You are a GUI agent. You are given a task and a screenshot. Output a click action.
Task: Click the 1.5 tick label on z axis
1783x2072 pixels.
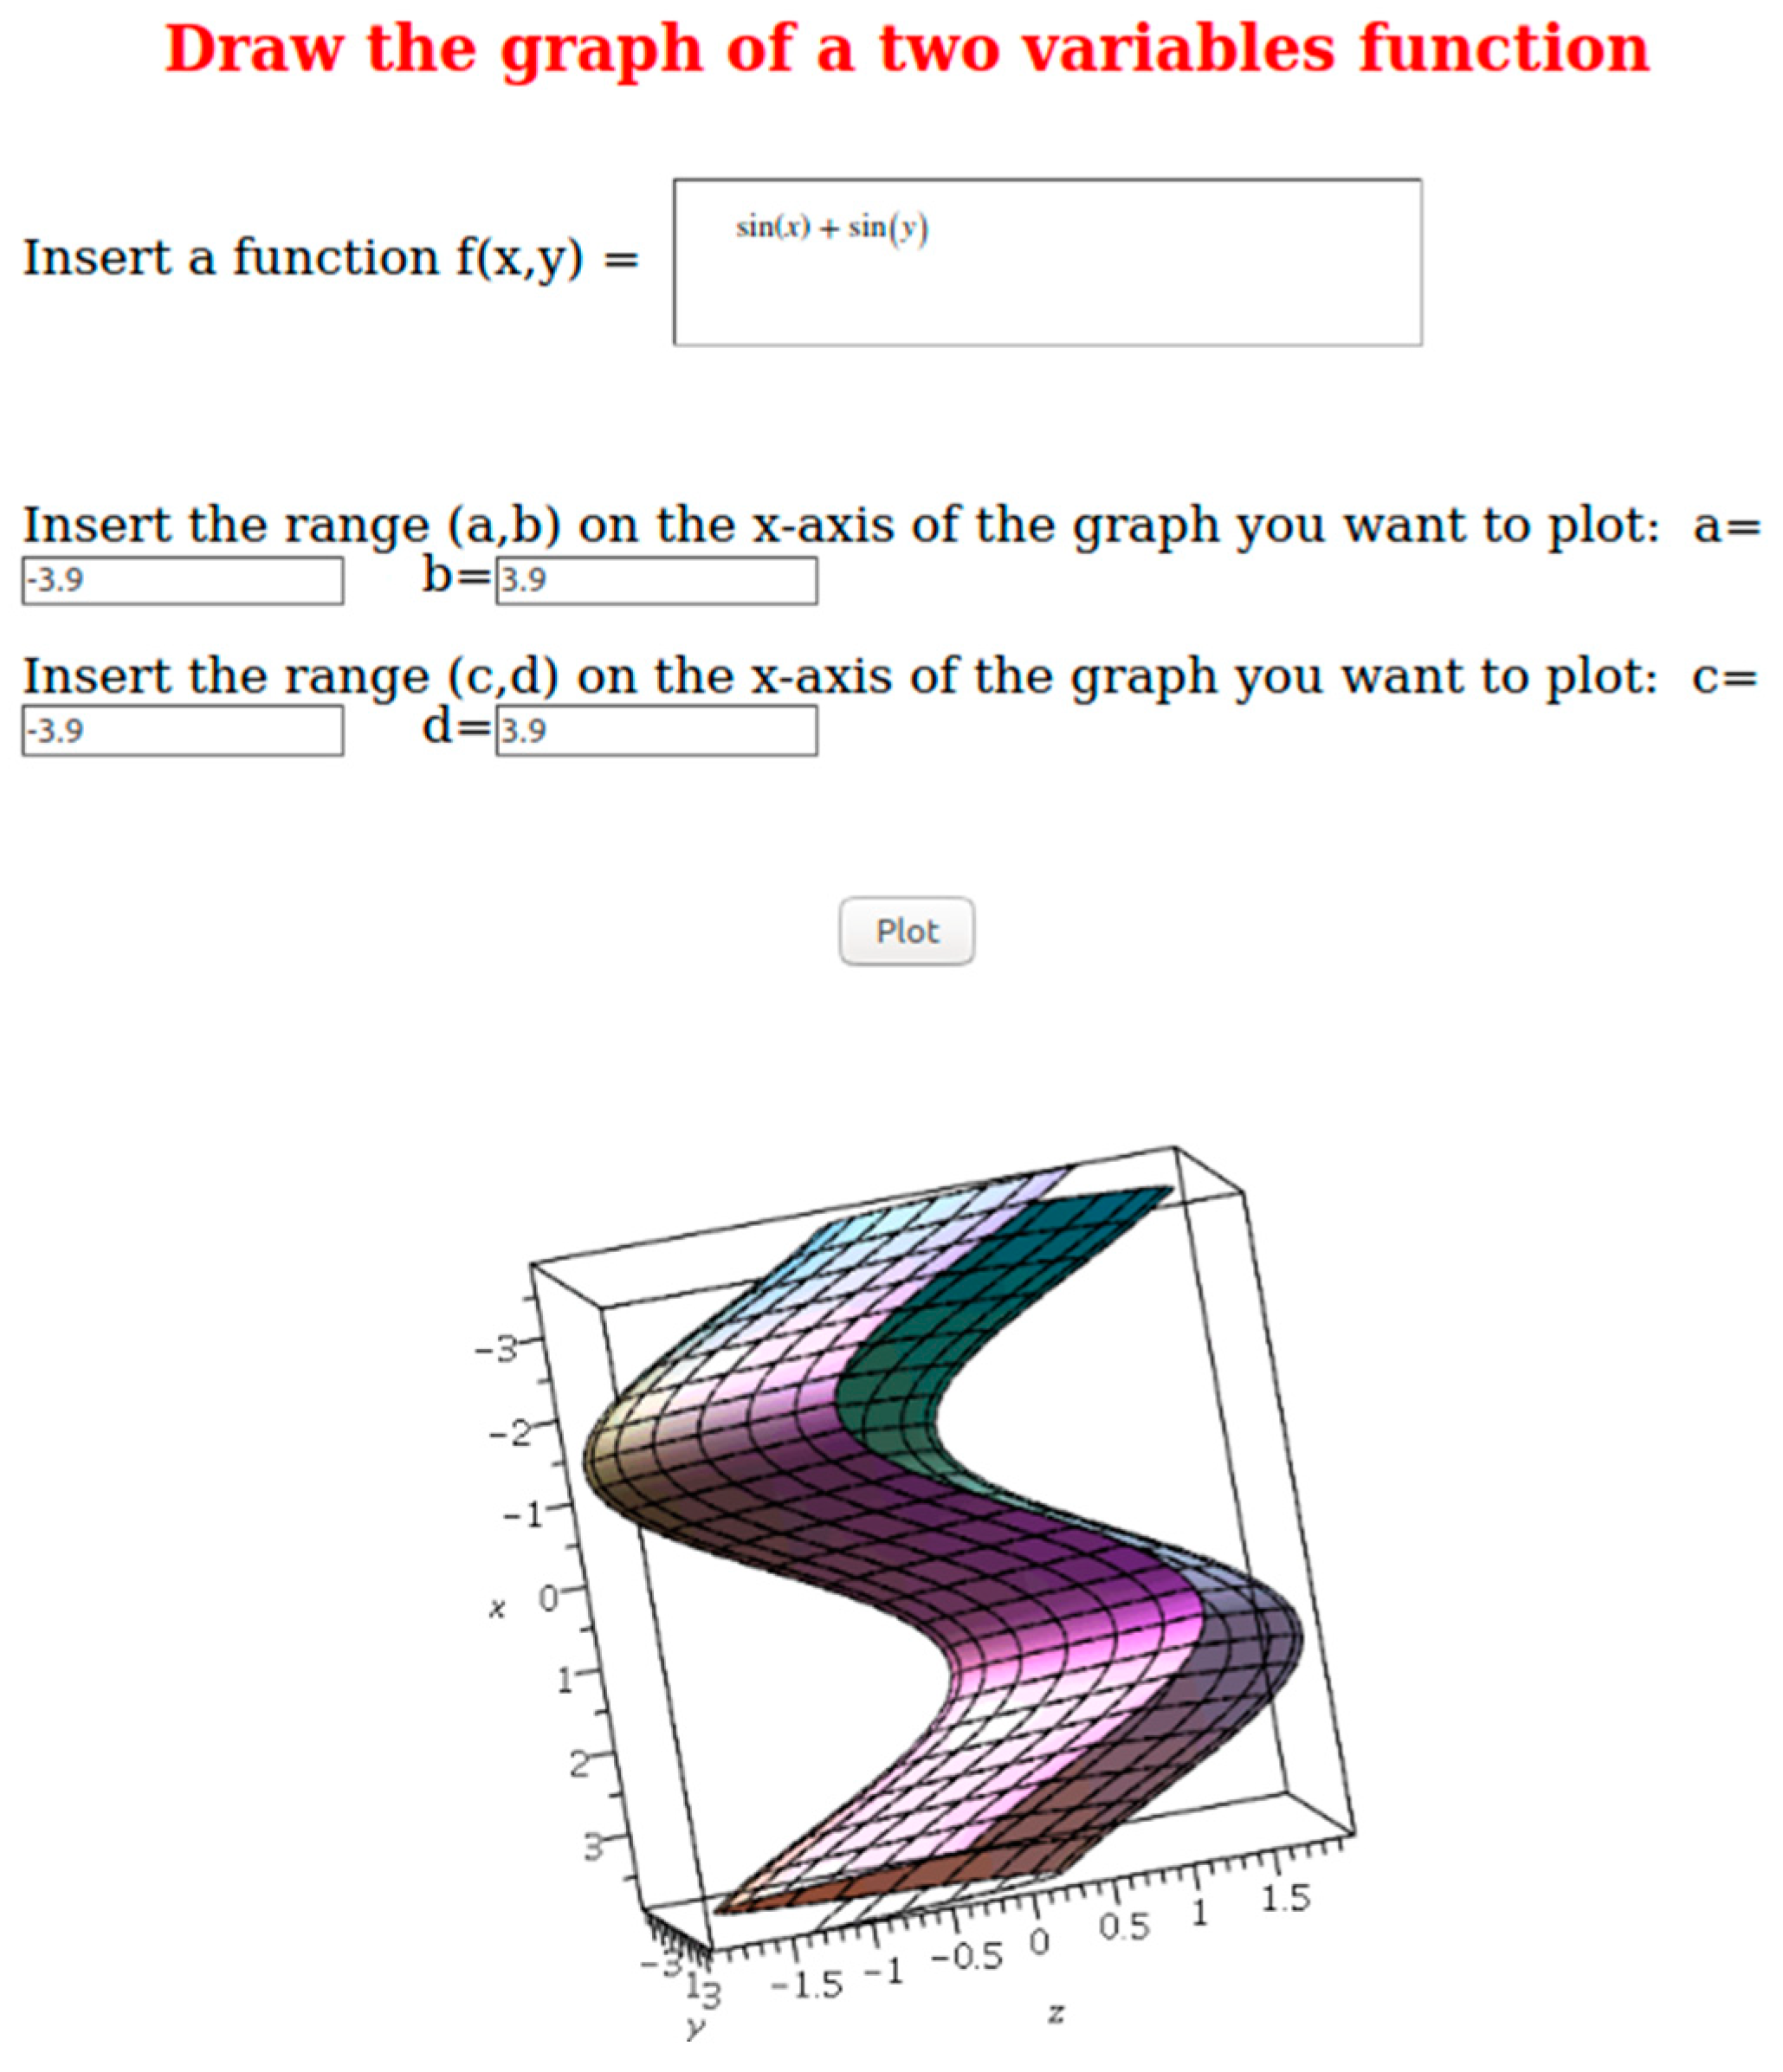click(1285, 1897)
